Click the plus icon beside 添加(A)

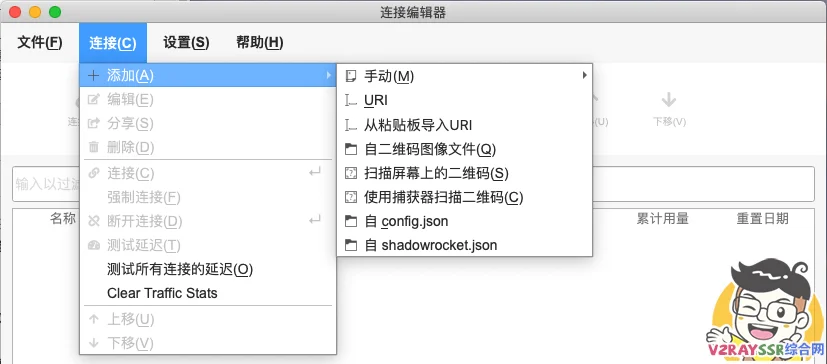(93, 75)
